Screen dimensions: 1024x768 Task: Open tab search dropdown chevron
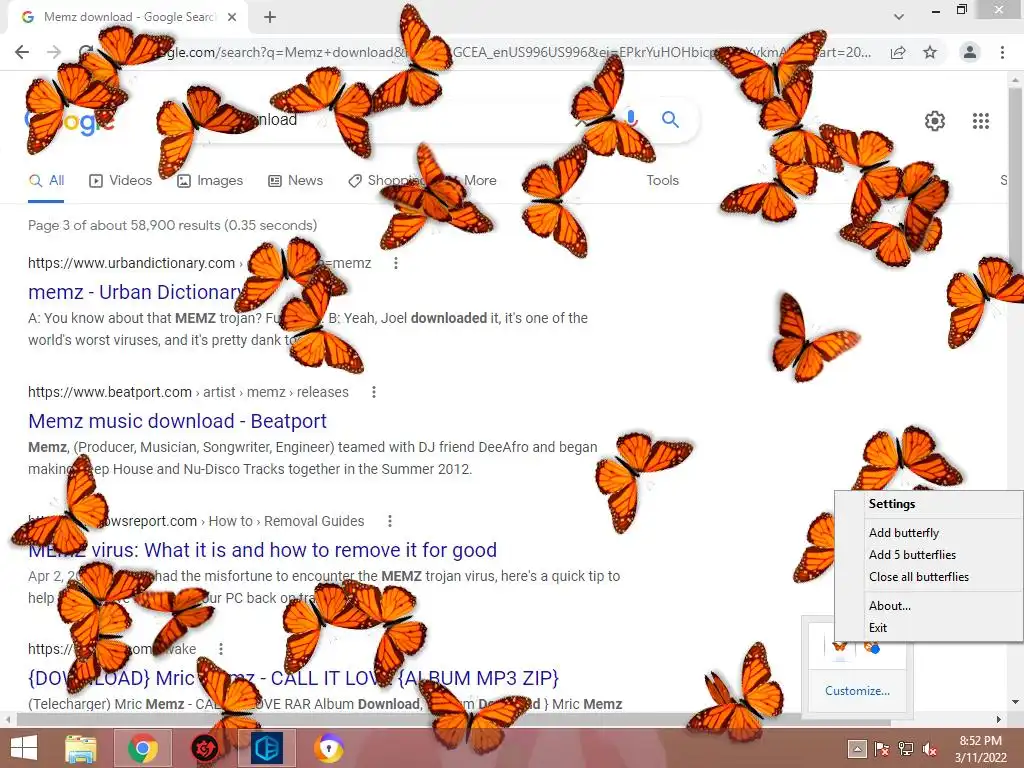pos(899,17)
